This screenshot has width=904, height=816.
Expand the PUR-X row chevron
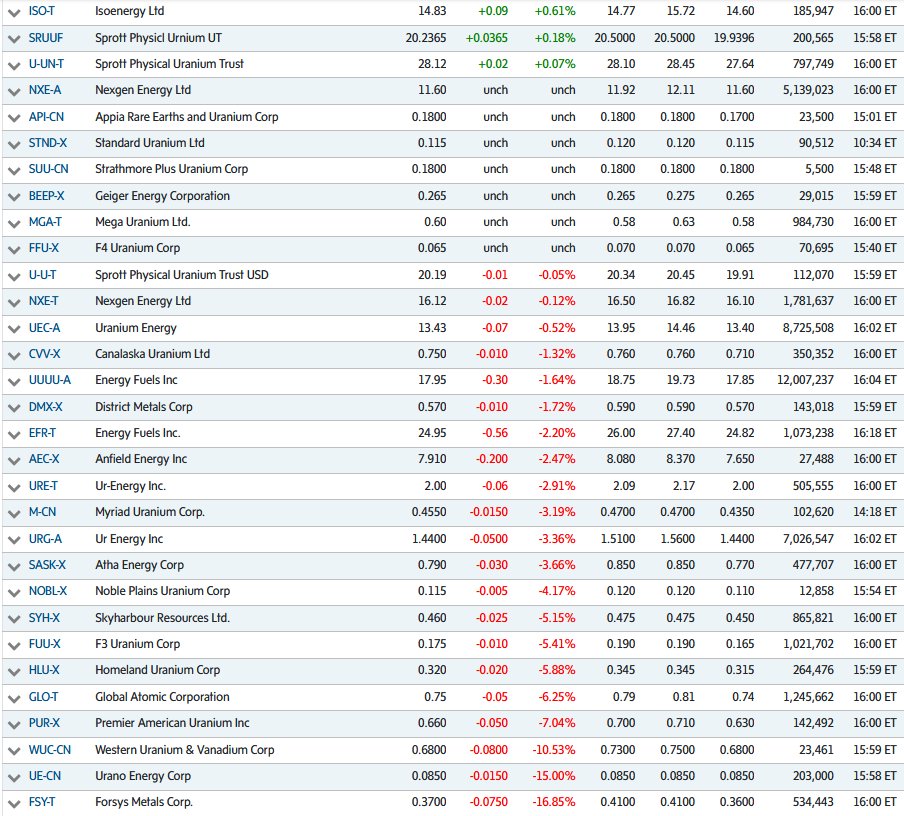pyautogui.click(x=14, y=724)
